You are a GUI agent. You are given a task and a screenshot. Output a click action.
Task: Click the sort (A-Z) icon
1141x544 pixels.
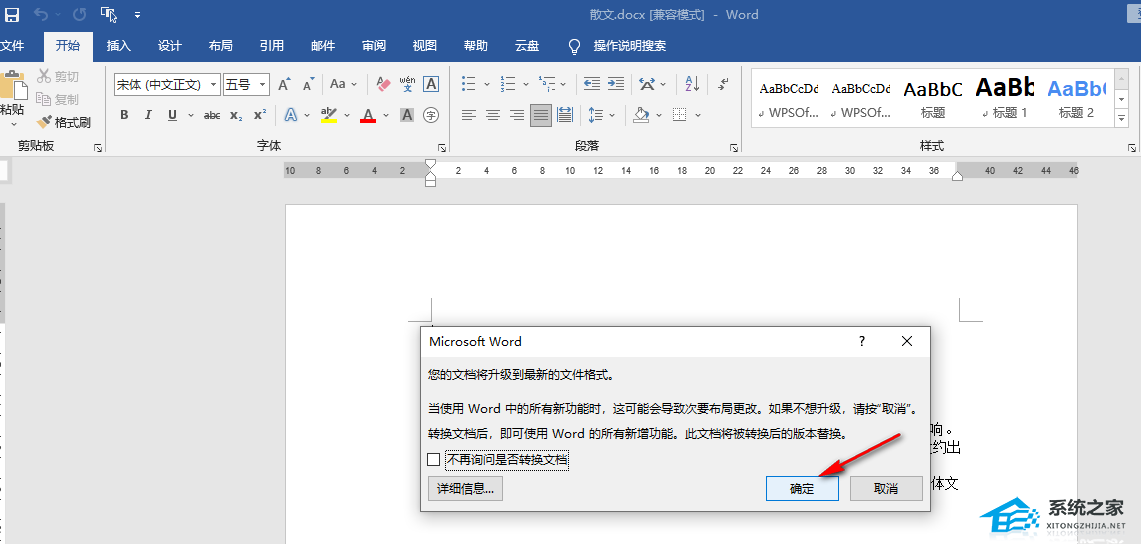click(692, 85)
